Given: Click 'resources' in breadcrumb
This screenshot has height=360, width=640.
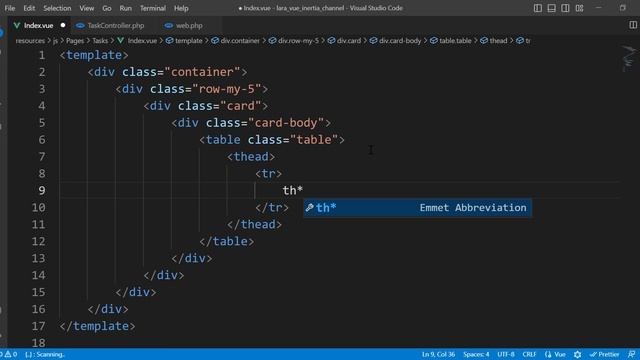Looking at the screenshot, I should [30, 40].
